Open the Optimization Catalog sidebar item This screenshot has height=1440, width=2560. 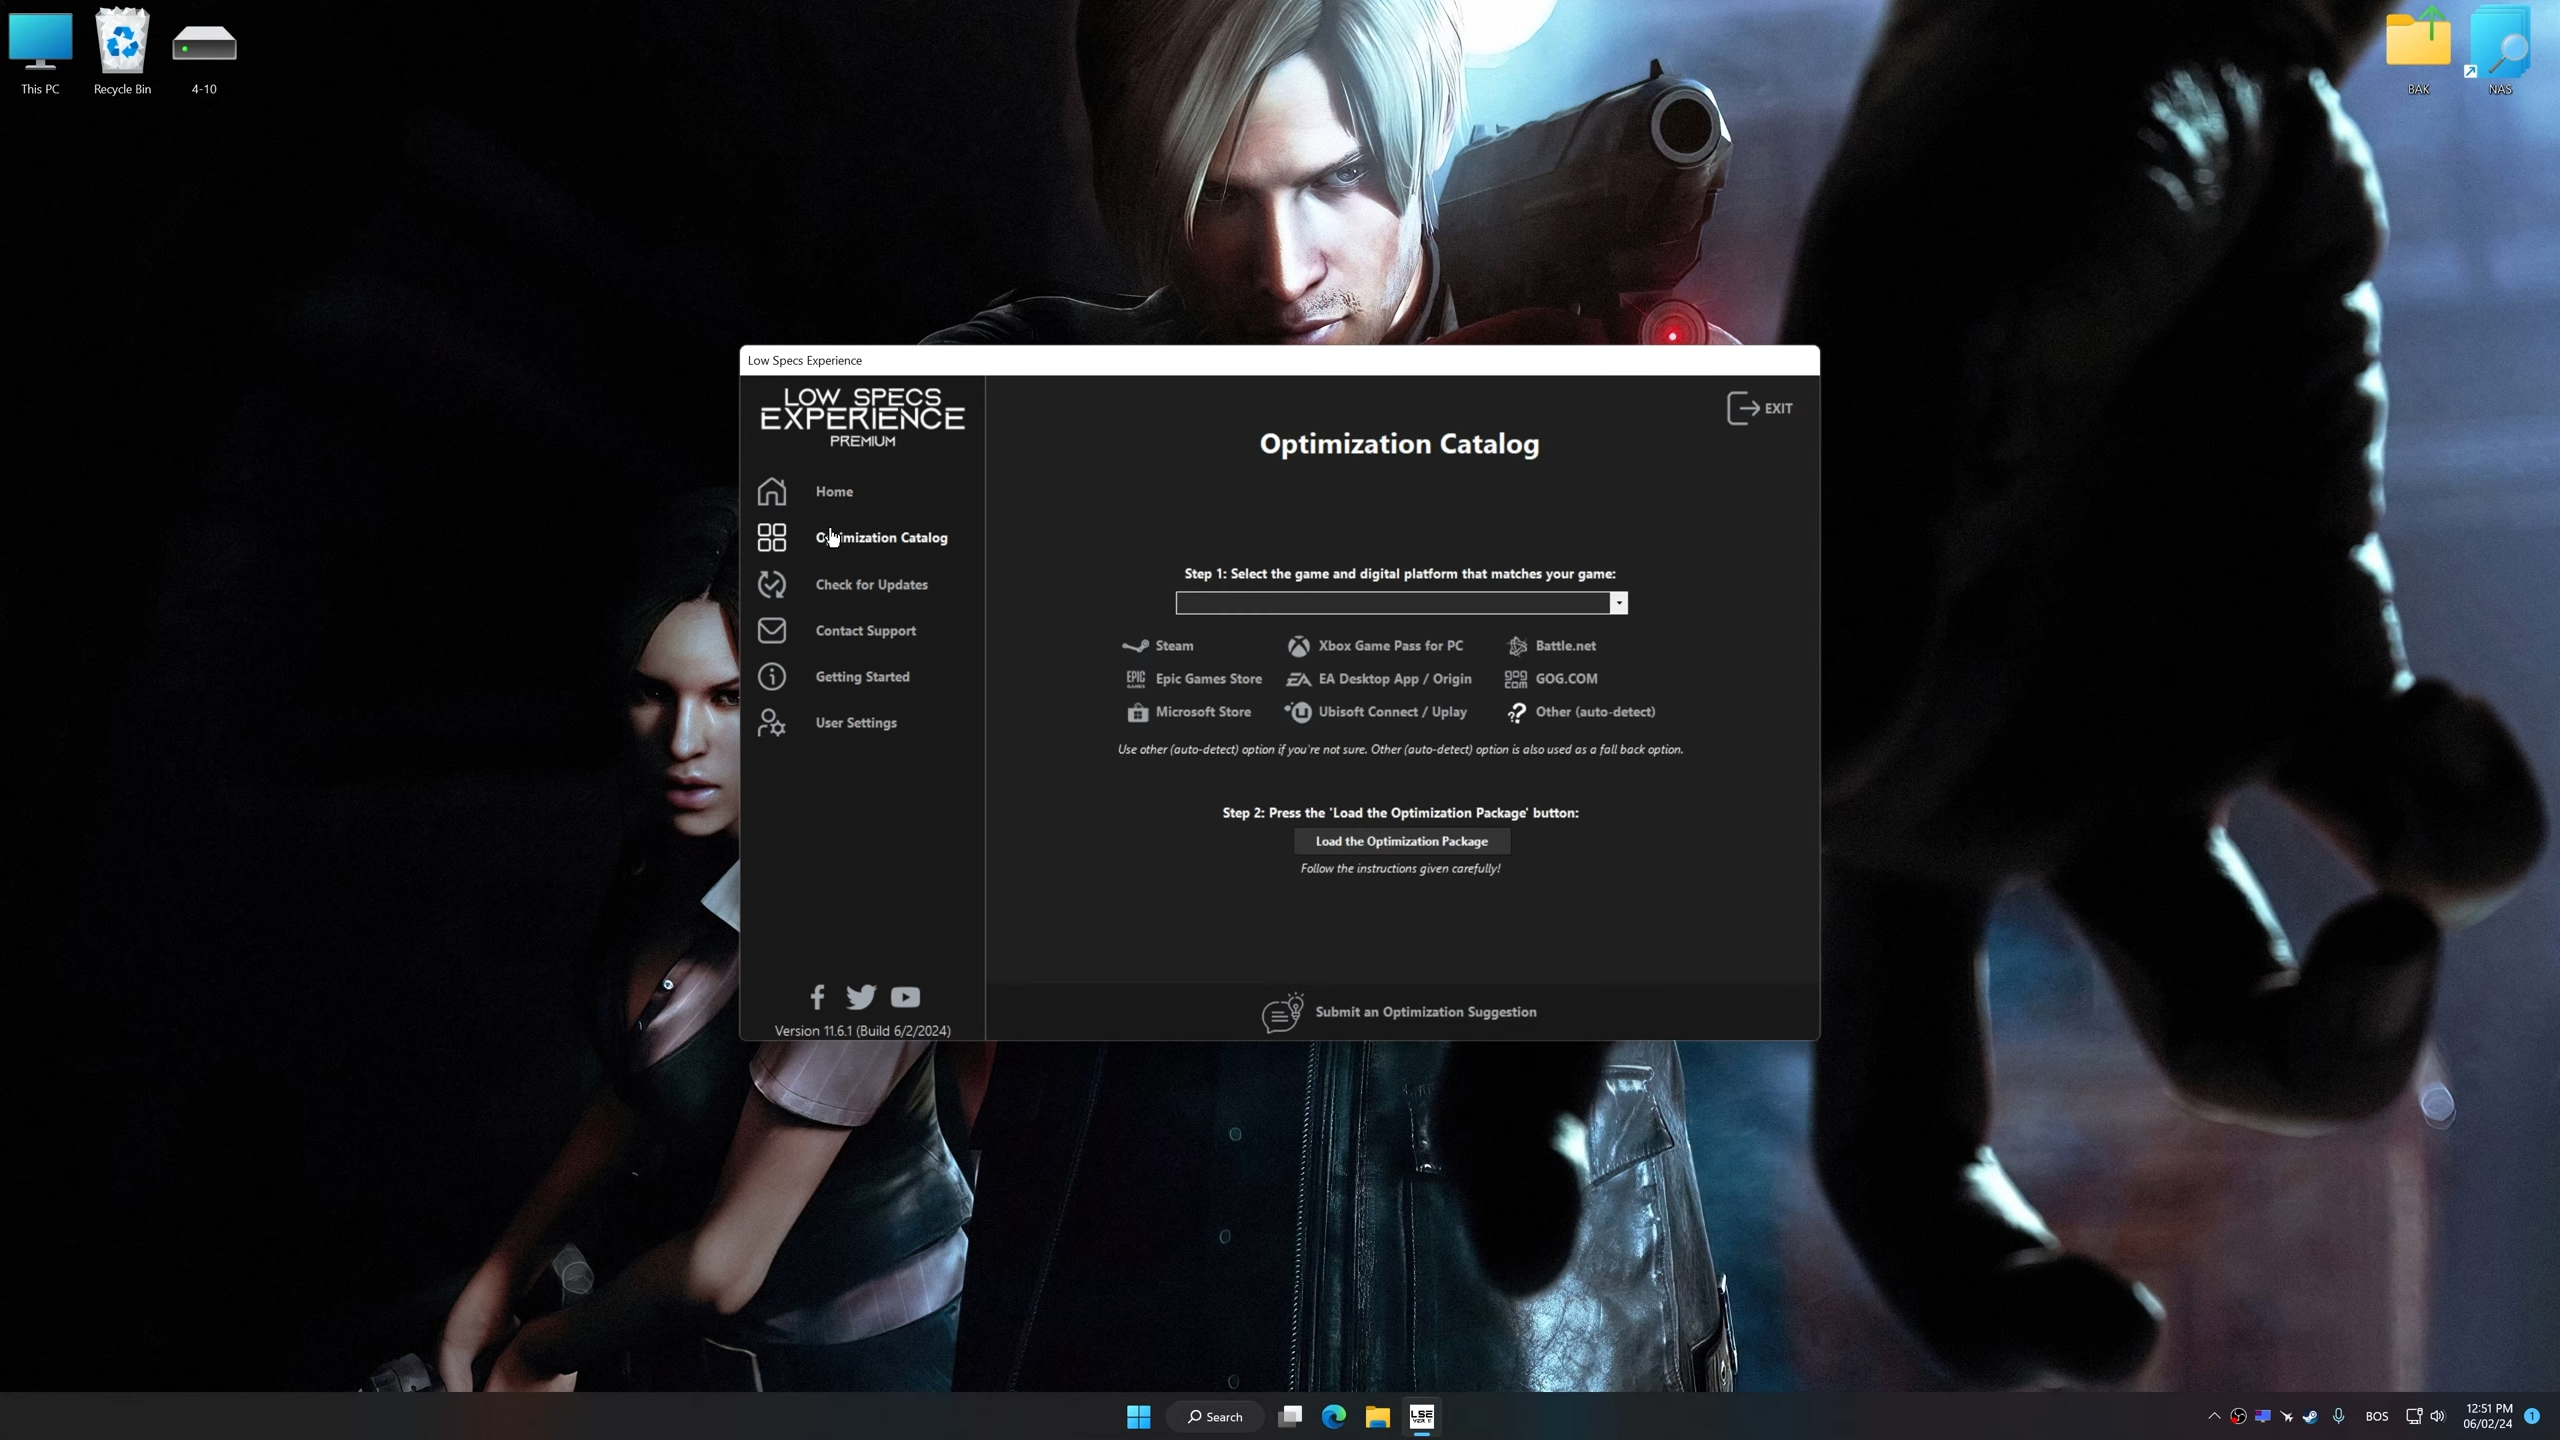coord(852,538)
